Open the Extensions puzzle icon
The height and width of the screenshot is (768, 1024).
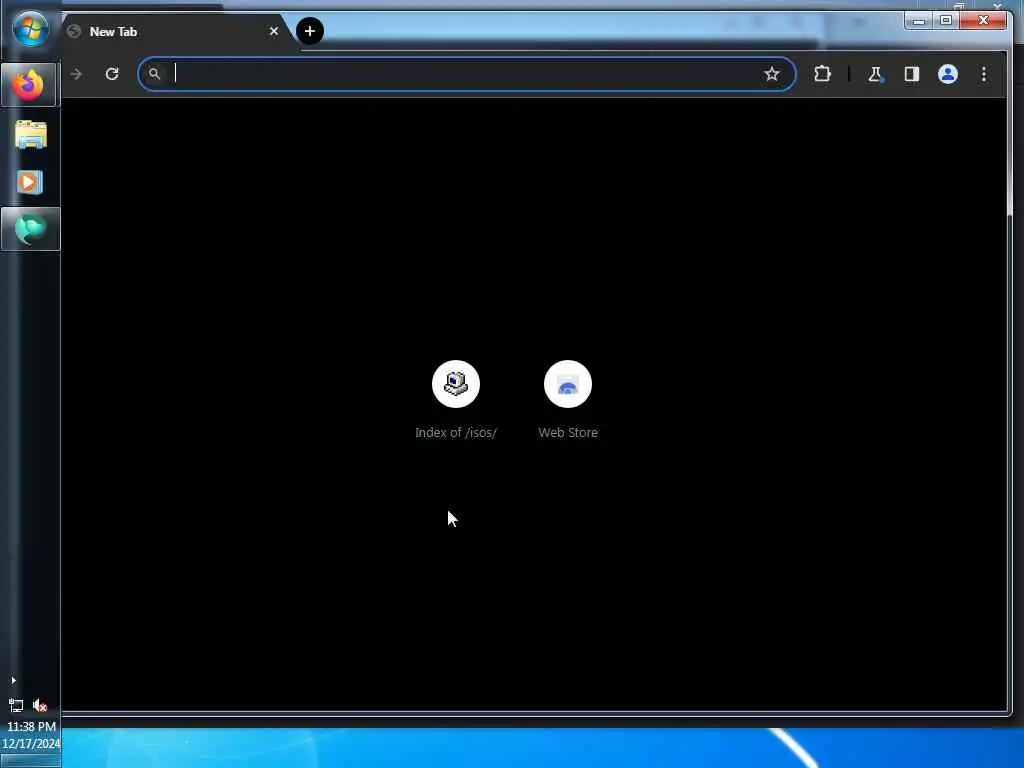click(822, 74)
